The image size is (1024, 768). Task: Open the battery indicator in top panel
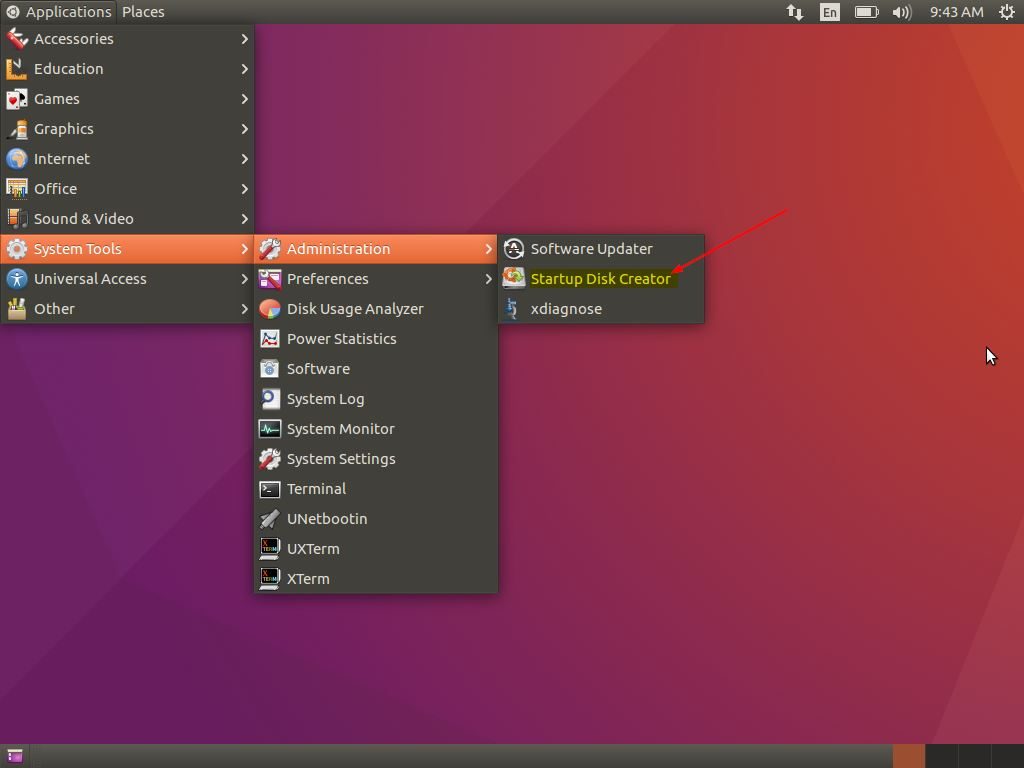(866, 12)
